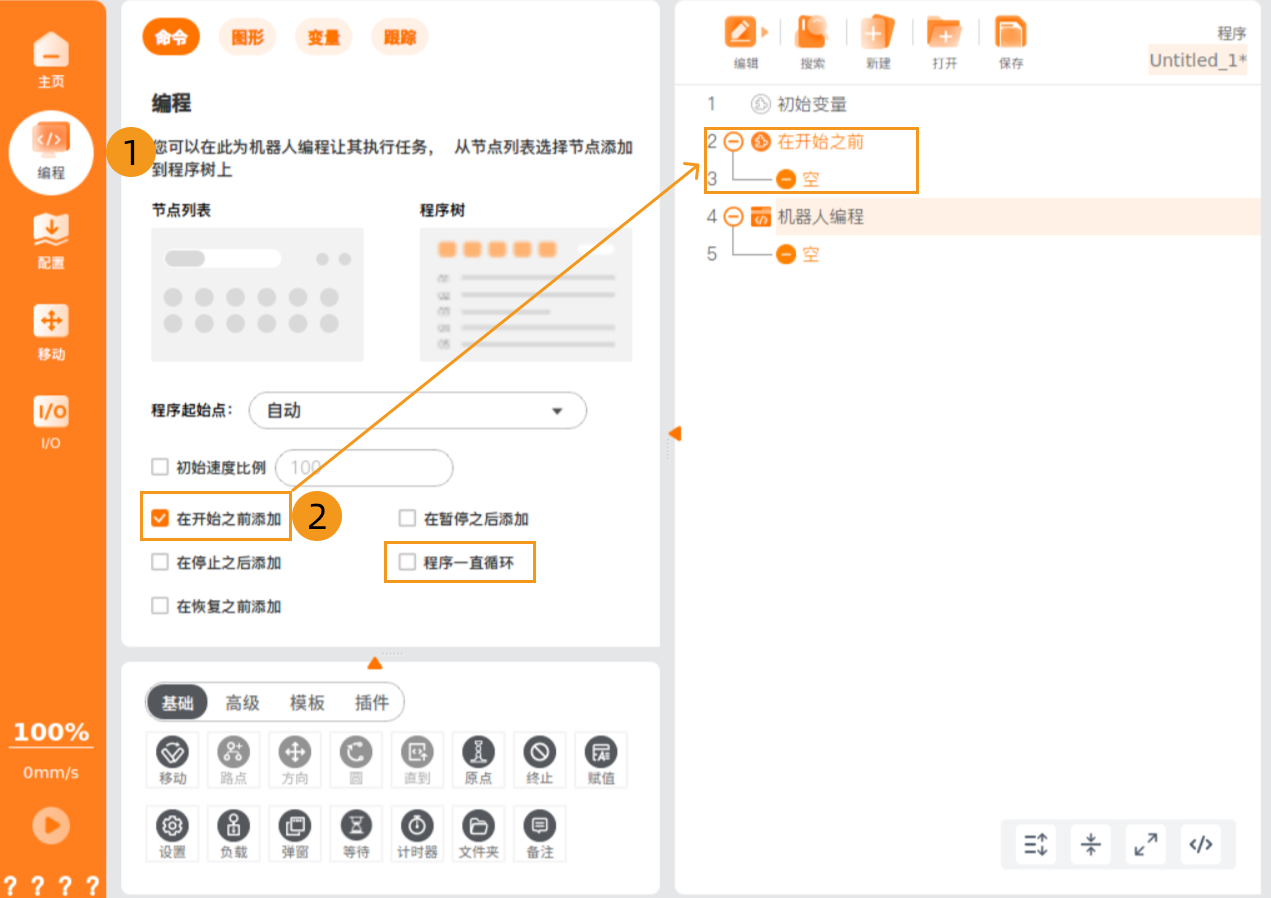Image resolution: width=1271 pixels, height=898 pixels.
Task: Select the 命令 tab
Action: pyautogui.click(x=171, y=38)
